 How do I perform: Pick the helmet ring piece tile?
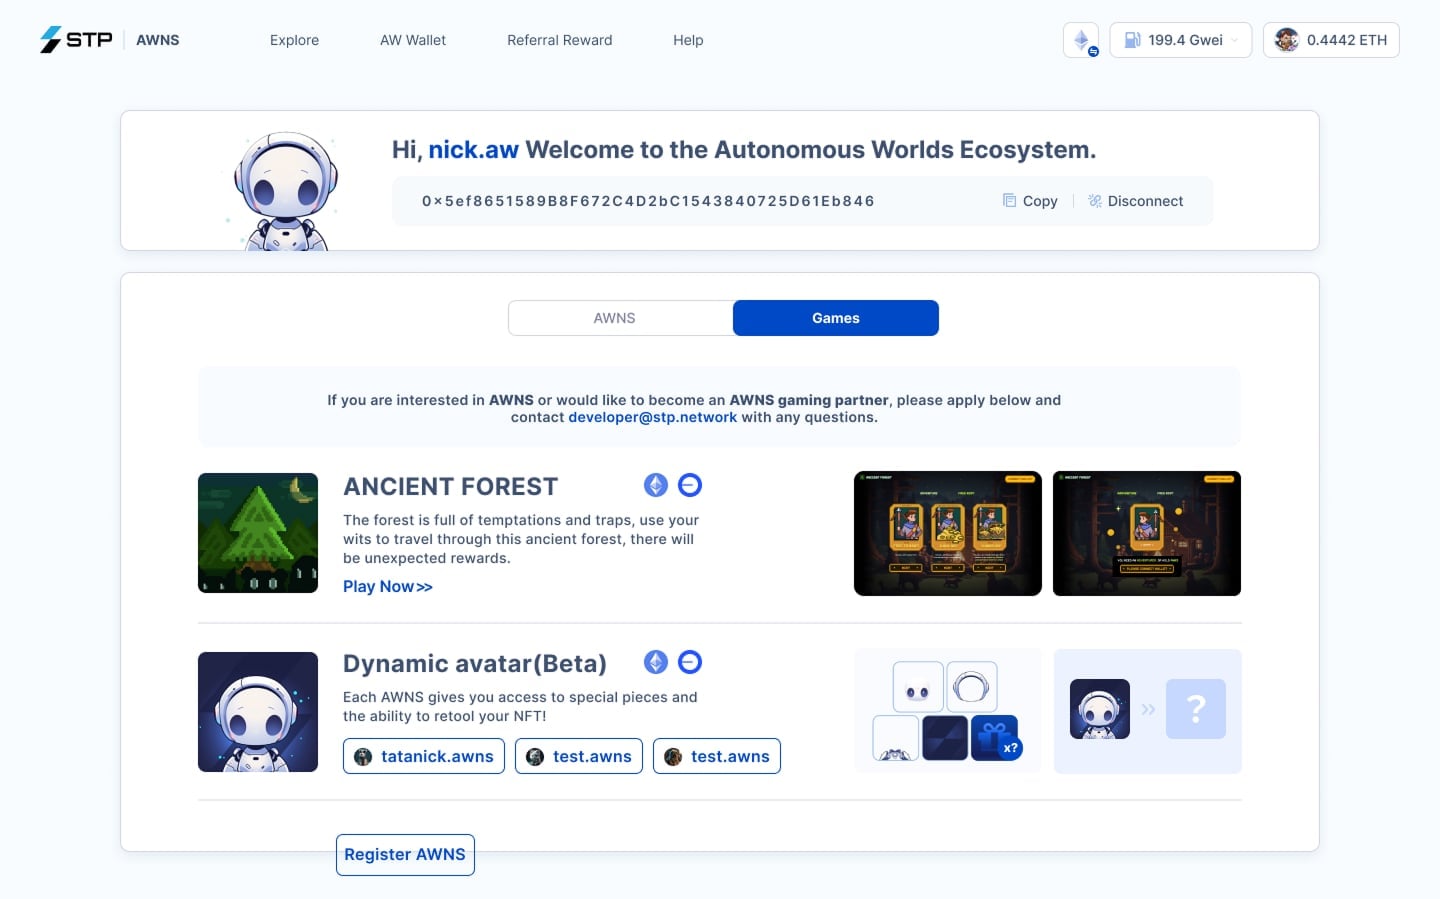(x=972, y=687)
